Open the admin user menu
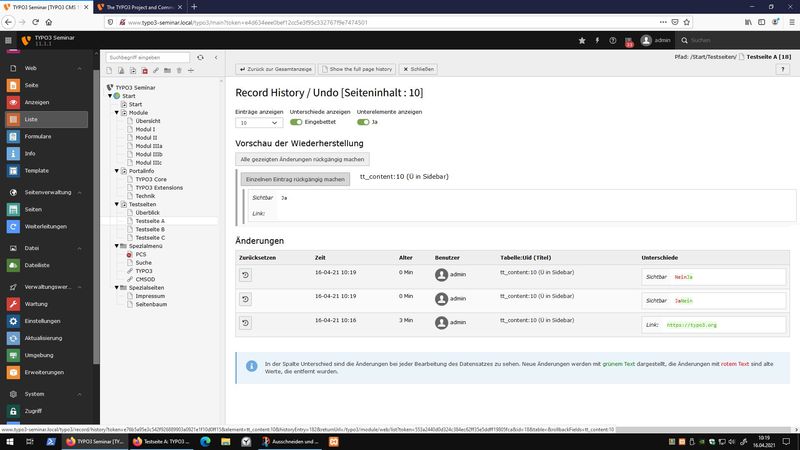The width and height of the screenshot is (800, 450). (x=656, y=40)
